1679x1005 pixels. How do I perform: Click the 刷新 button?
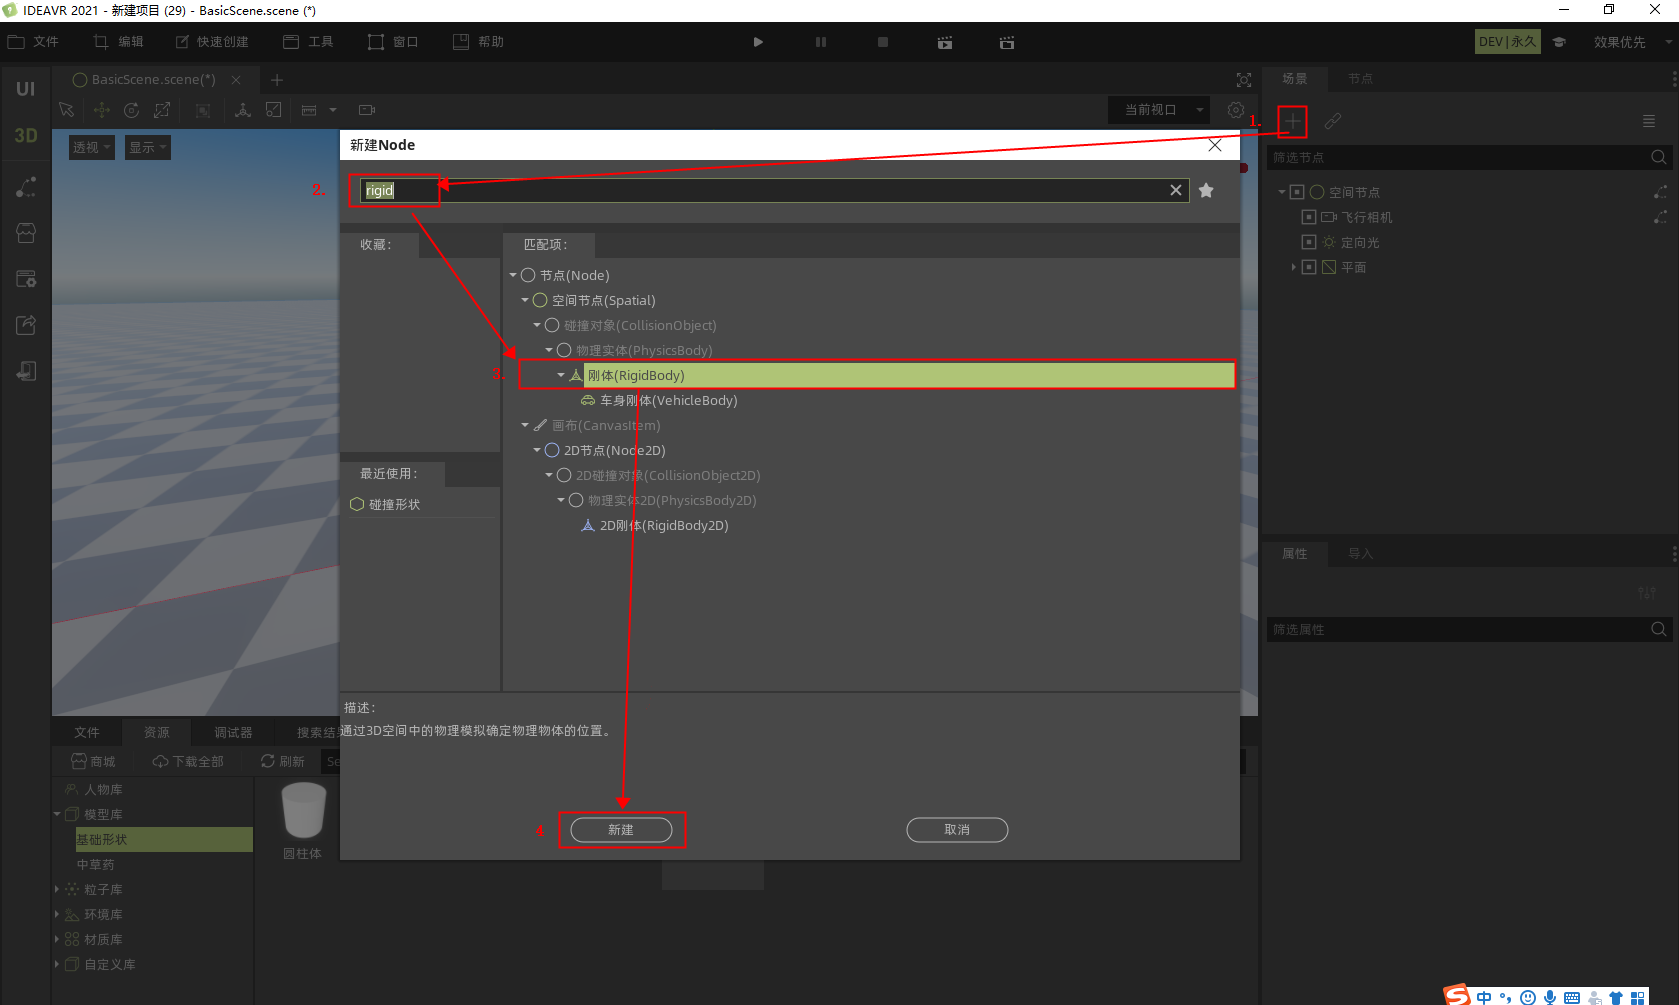click(x=283, y=761)
